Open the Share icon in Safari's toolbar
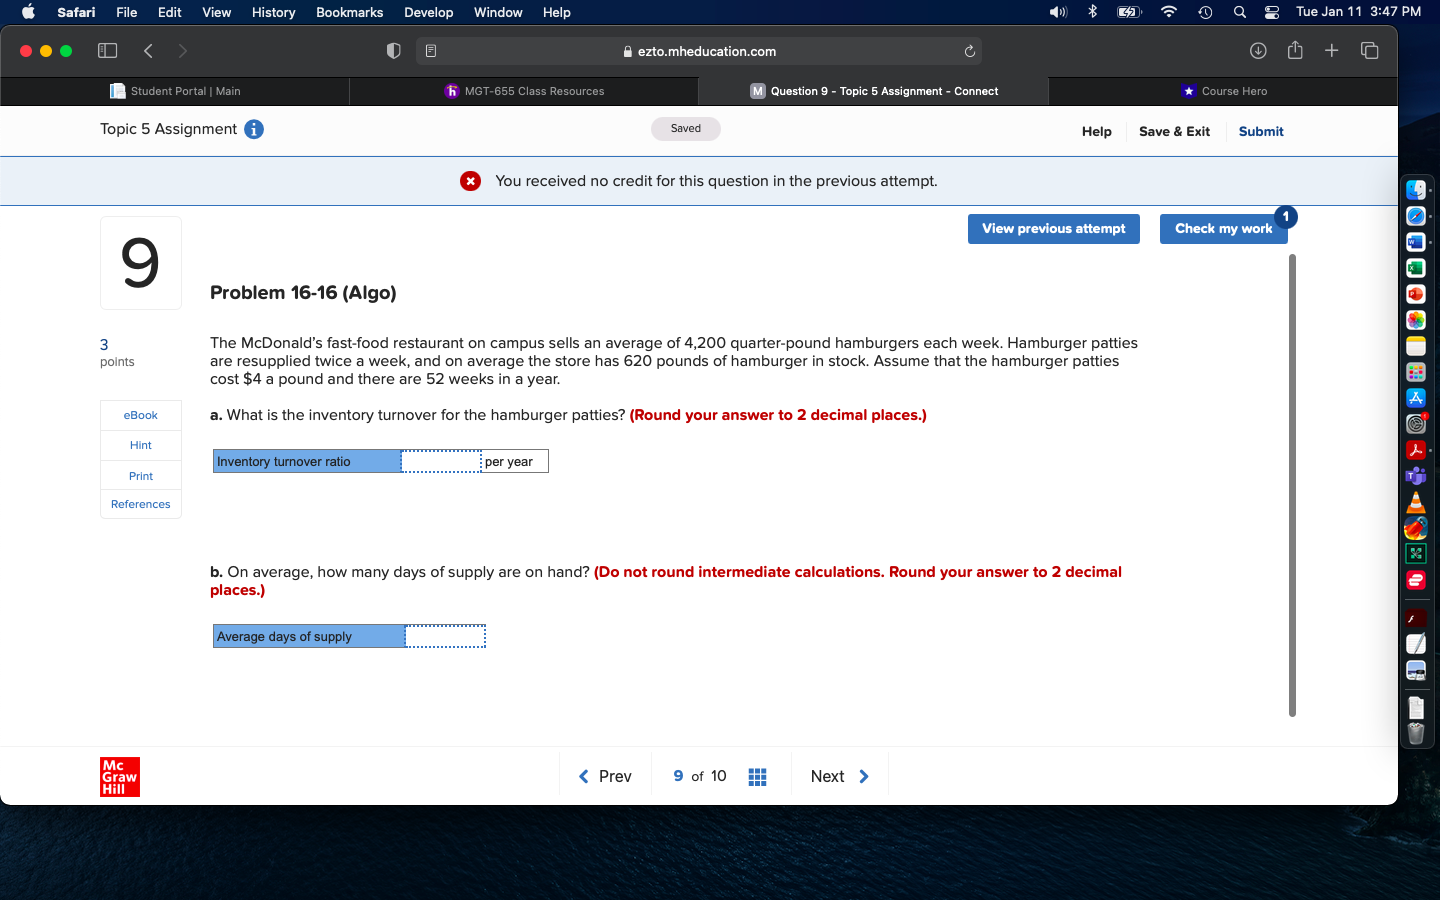The height and width of the screenshot is (900, 1440). (x=1295, y=50)
